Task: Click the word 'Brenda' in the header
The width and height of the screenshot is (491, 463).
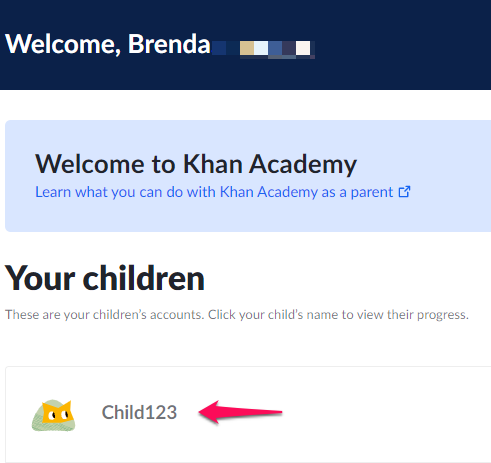Action: click(169, 44)
